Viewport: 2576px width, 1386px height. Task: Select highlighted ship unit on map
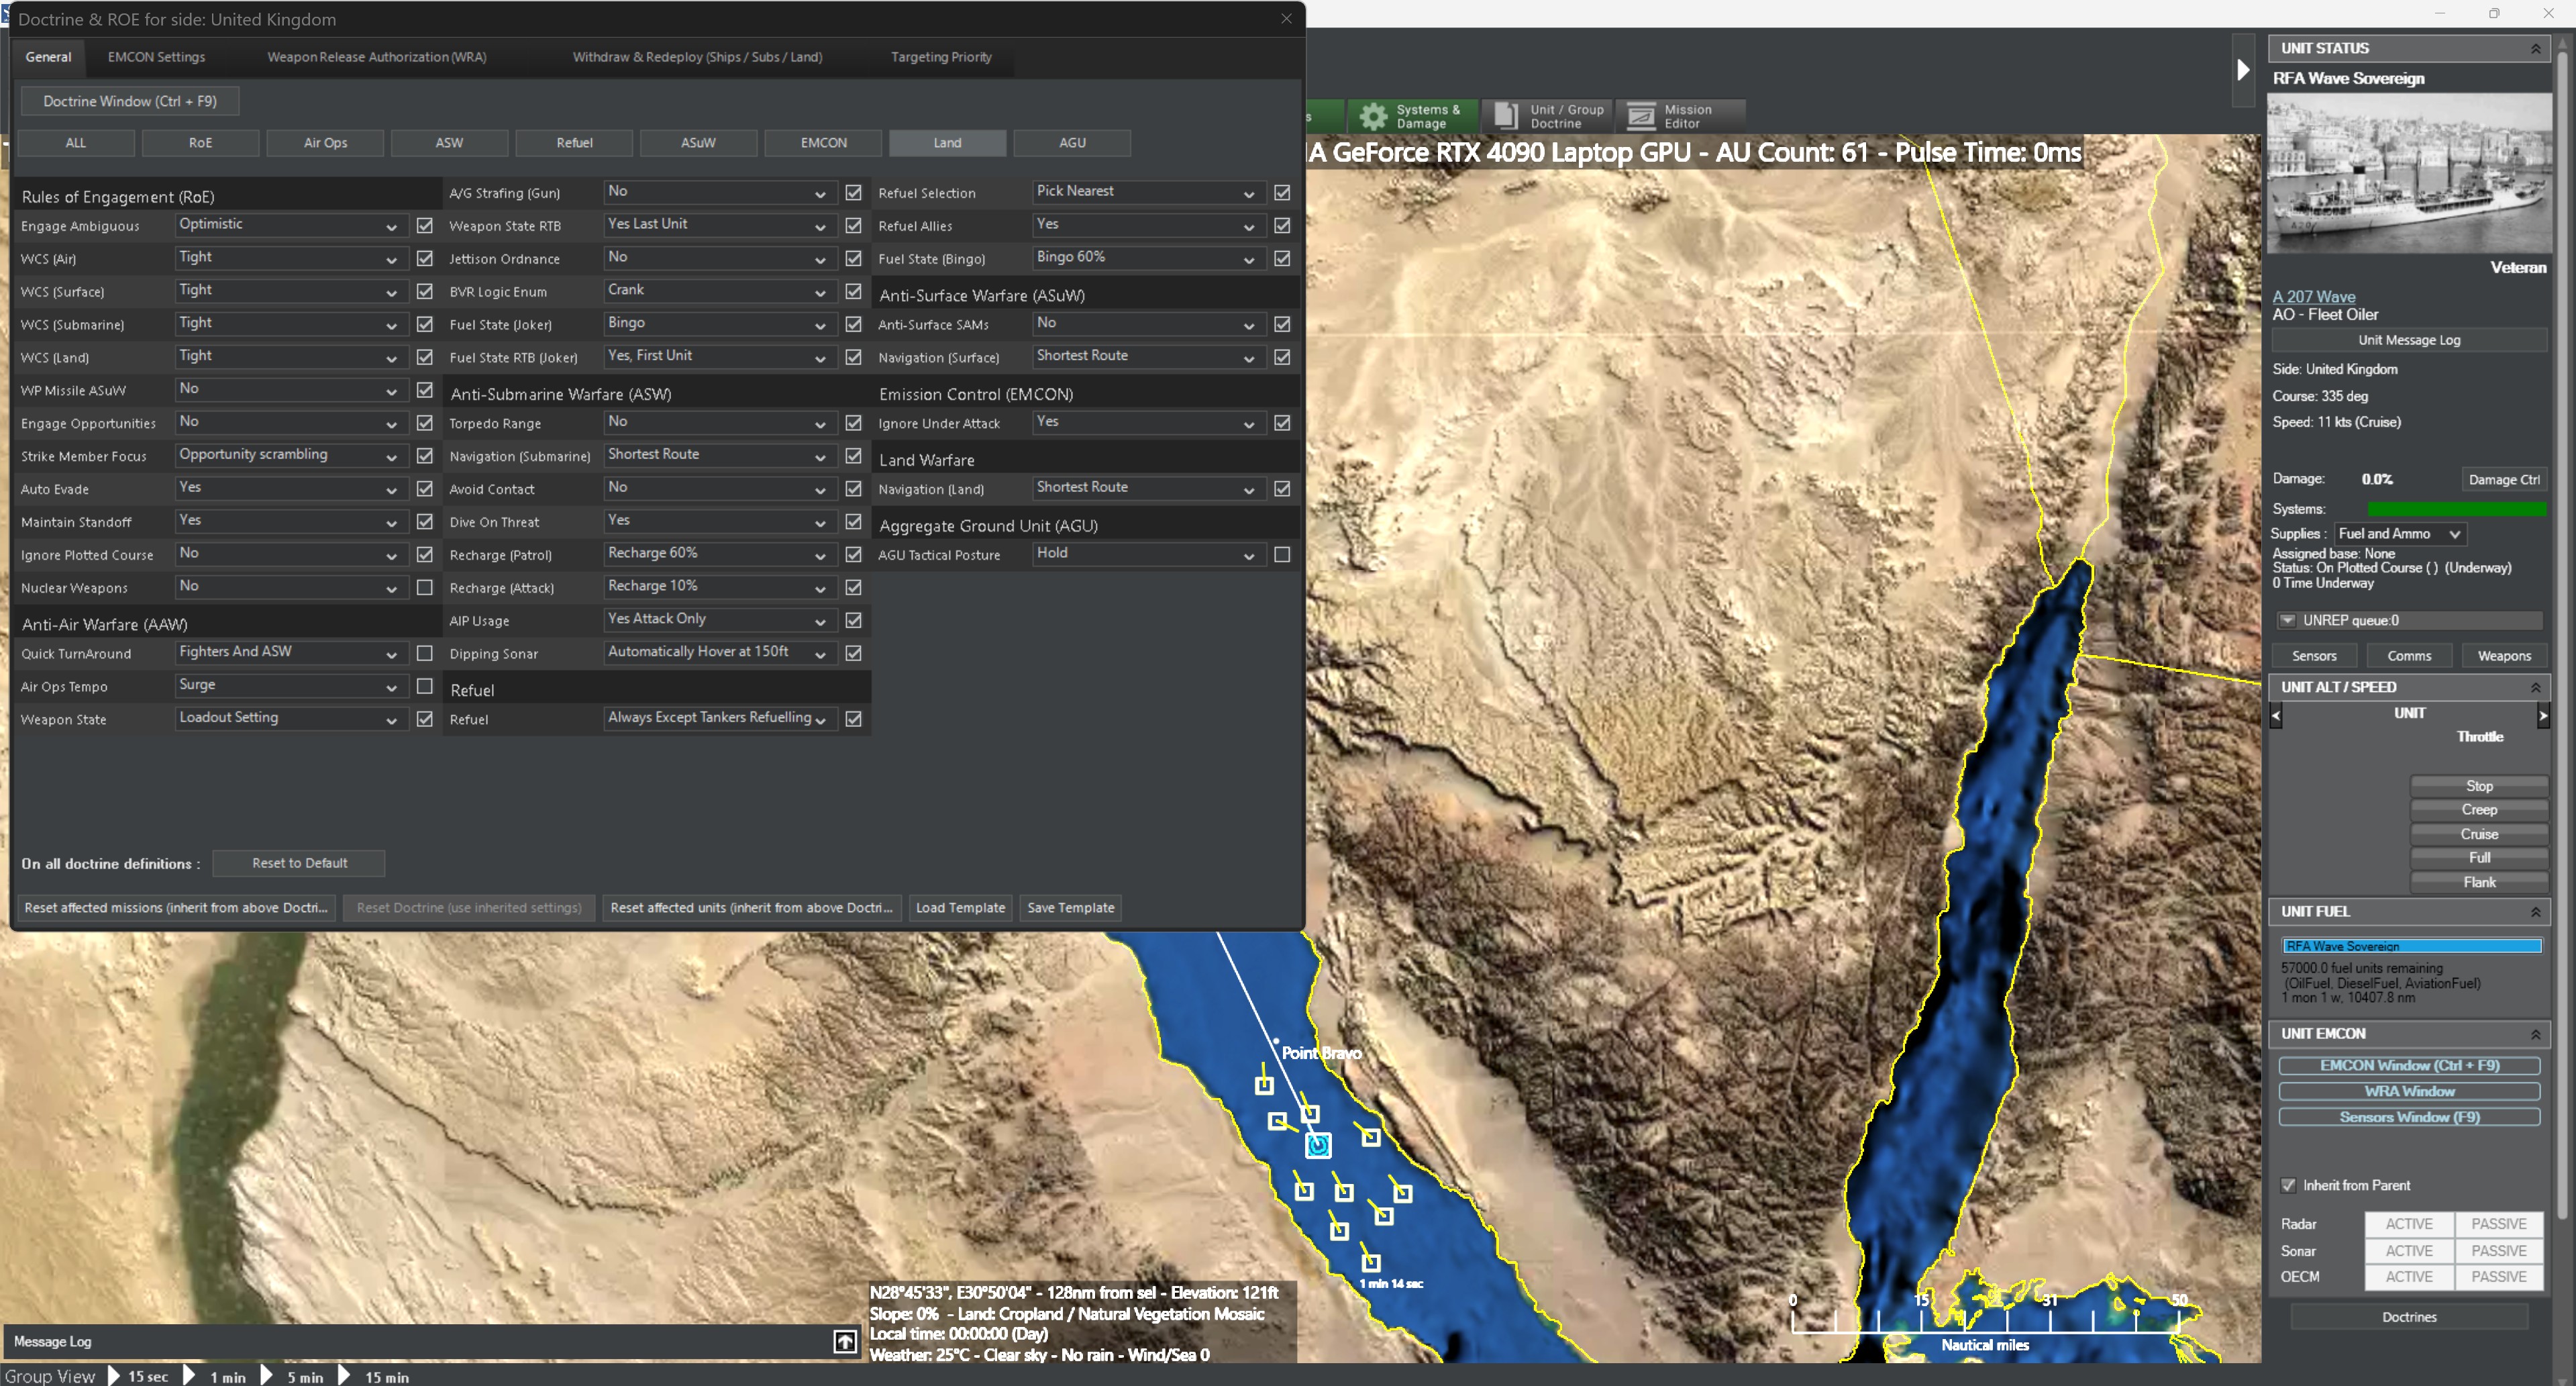click(1318, 1146)
